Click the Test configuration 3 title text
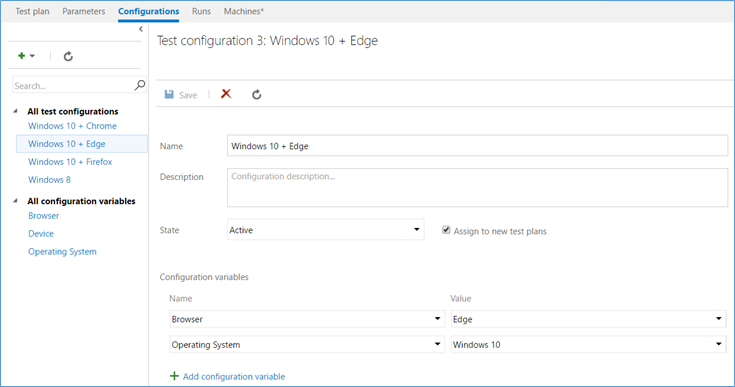The height and width of the screenshot is (387, 735). click(267, 41)
